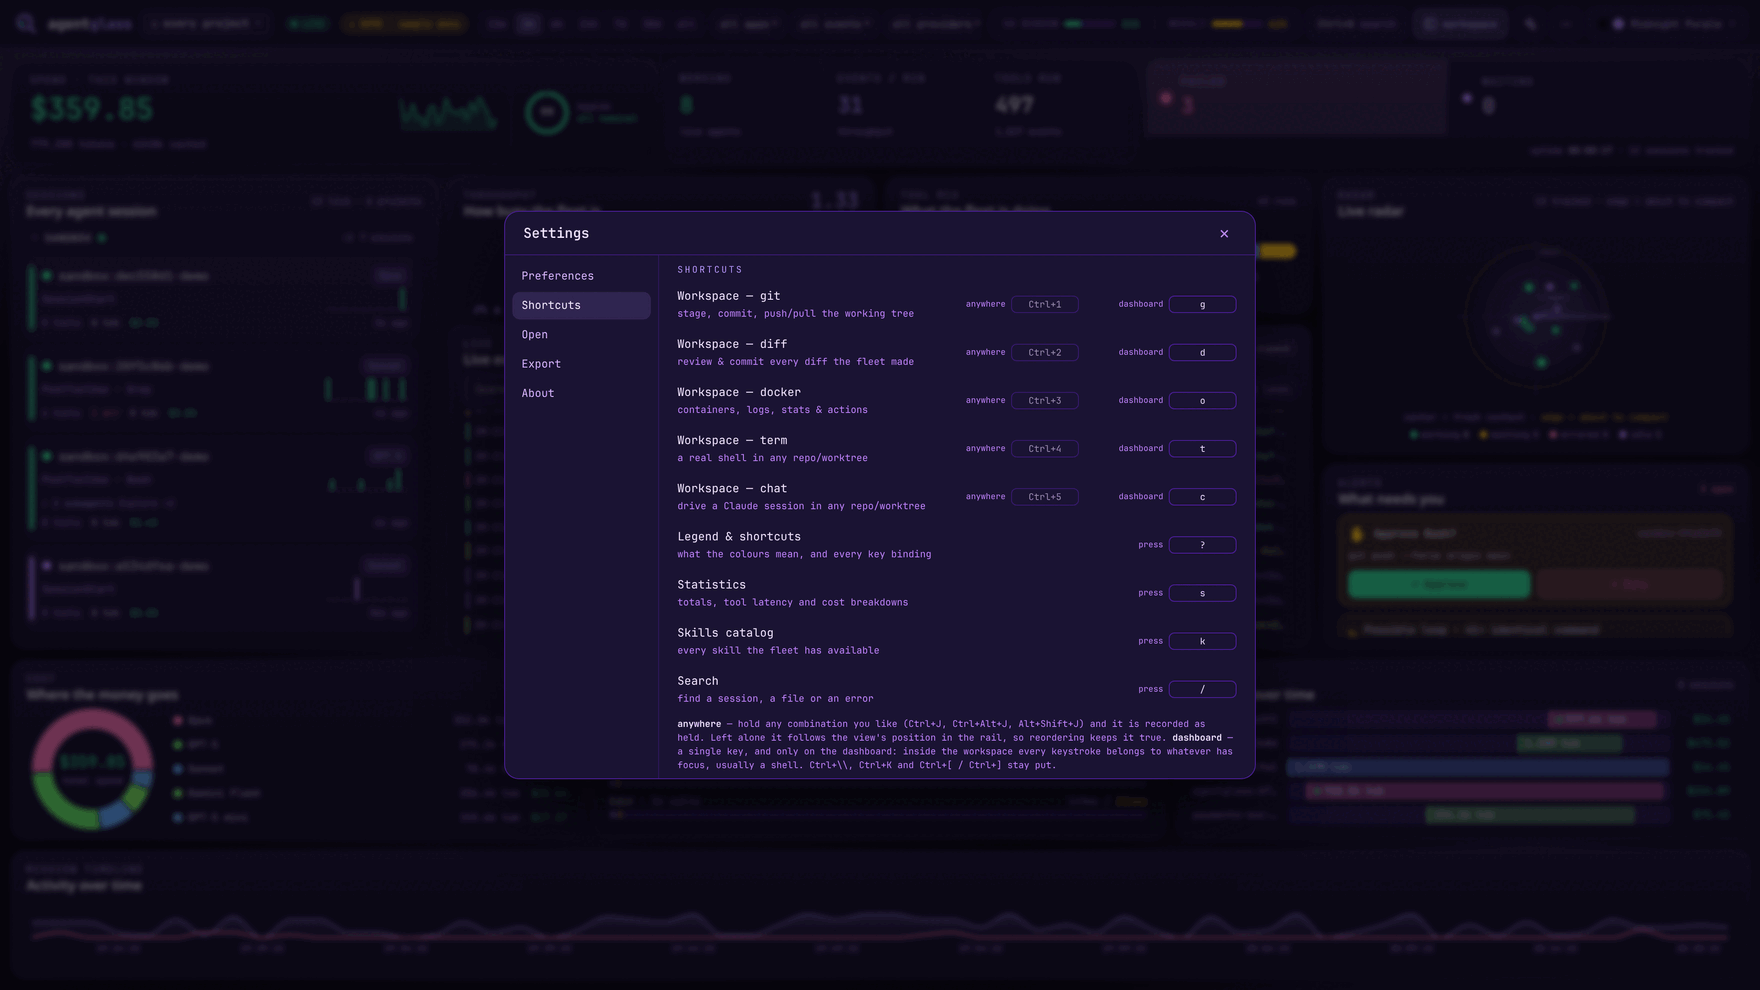The image size is (1760, 990).
Task: Switch to the Export section
Action: click(x=581, y=364)
